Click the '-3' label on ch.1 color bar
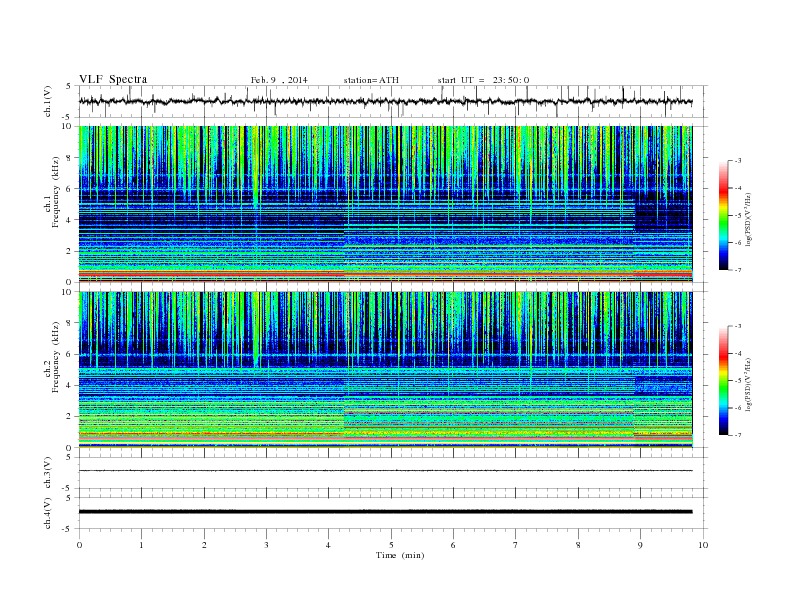792x612 pixels. pos(738,161)
